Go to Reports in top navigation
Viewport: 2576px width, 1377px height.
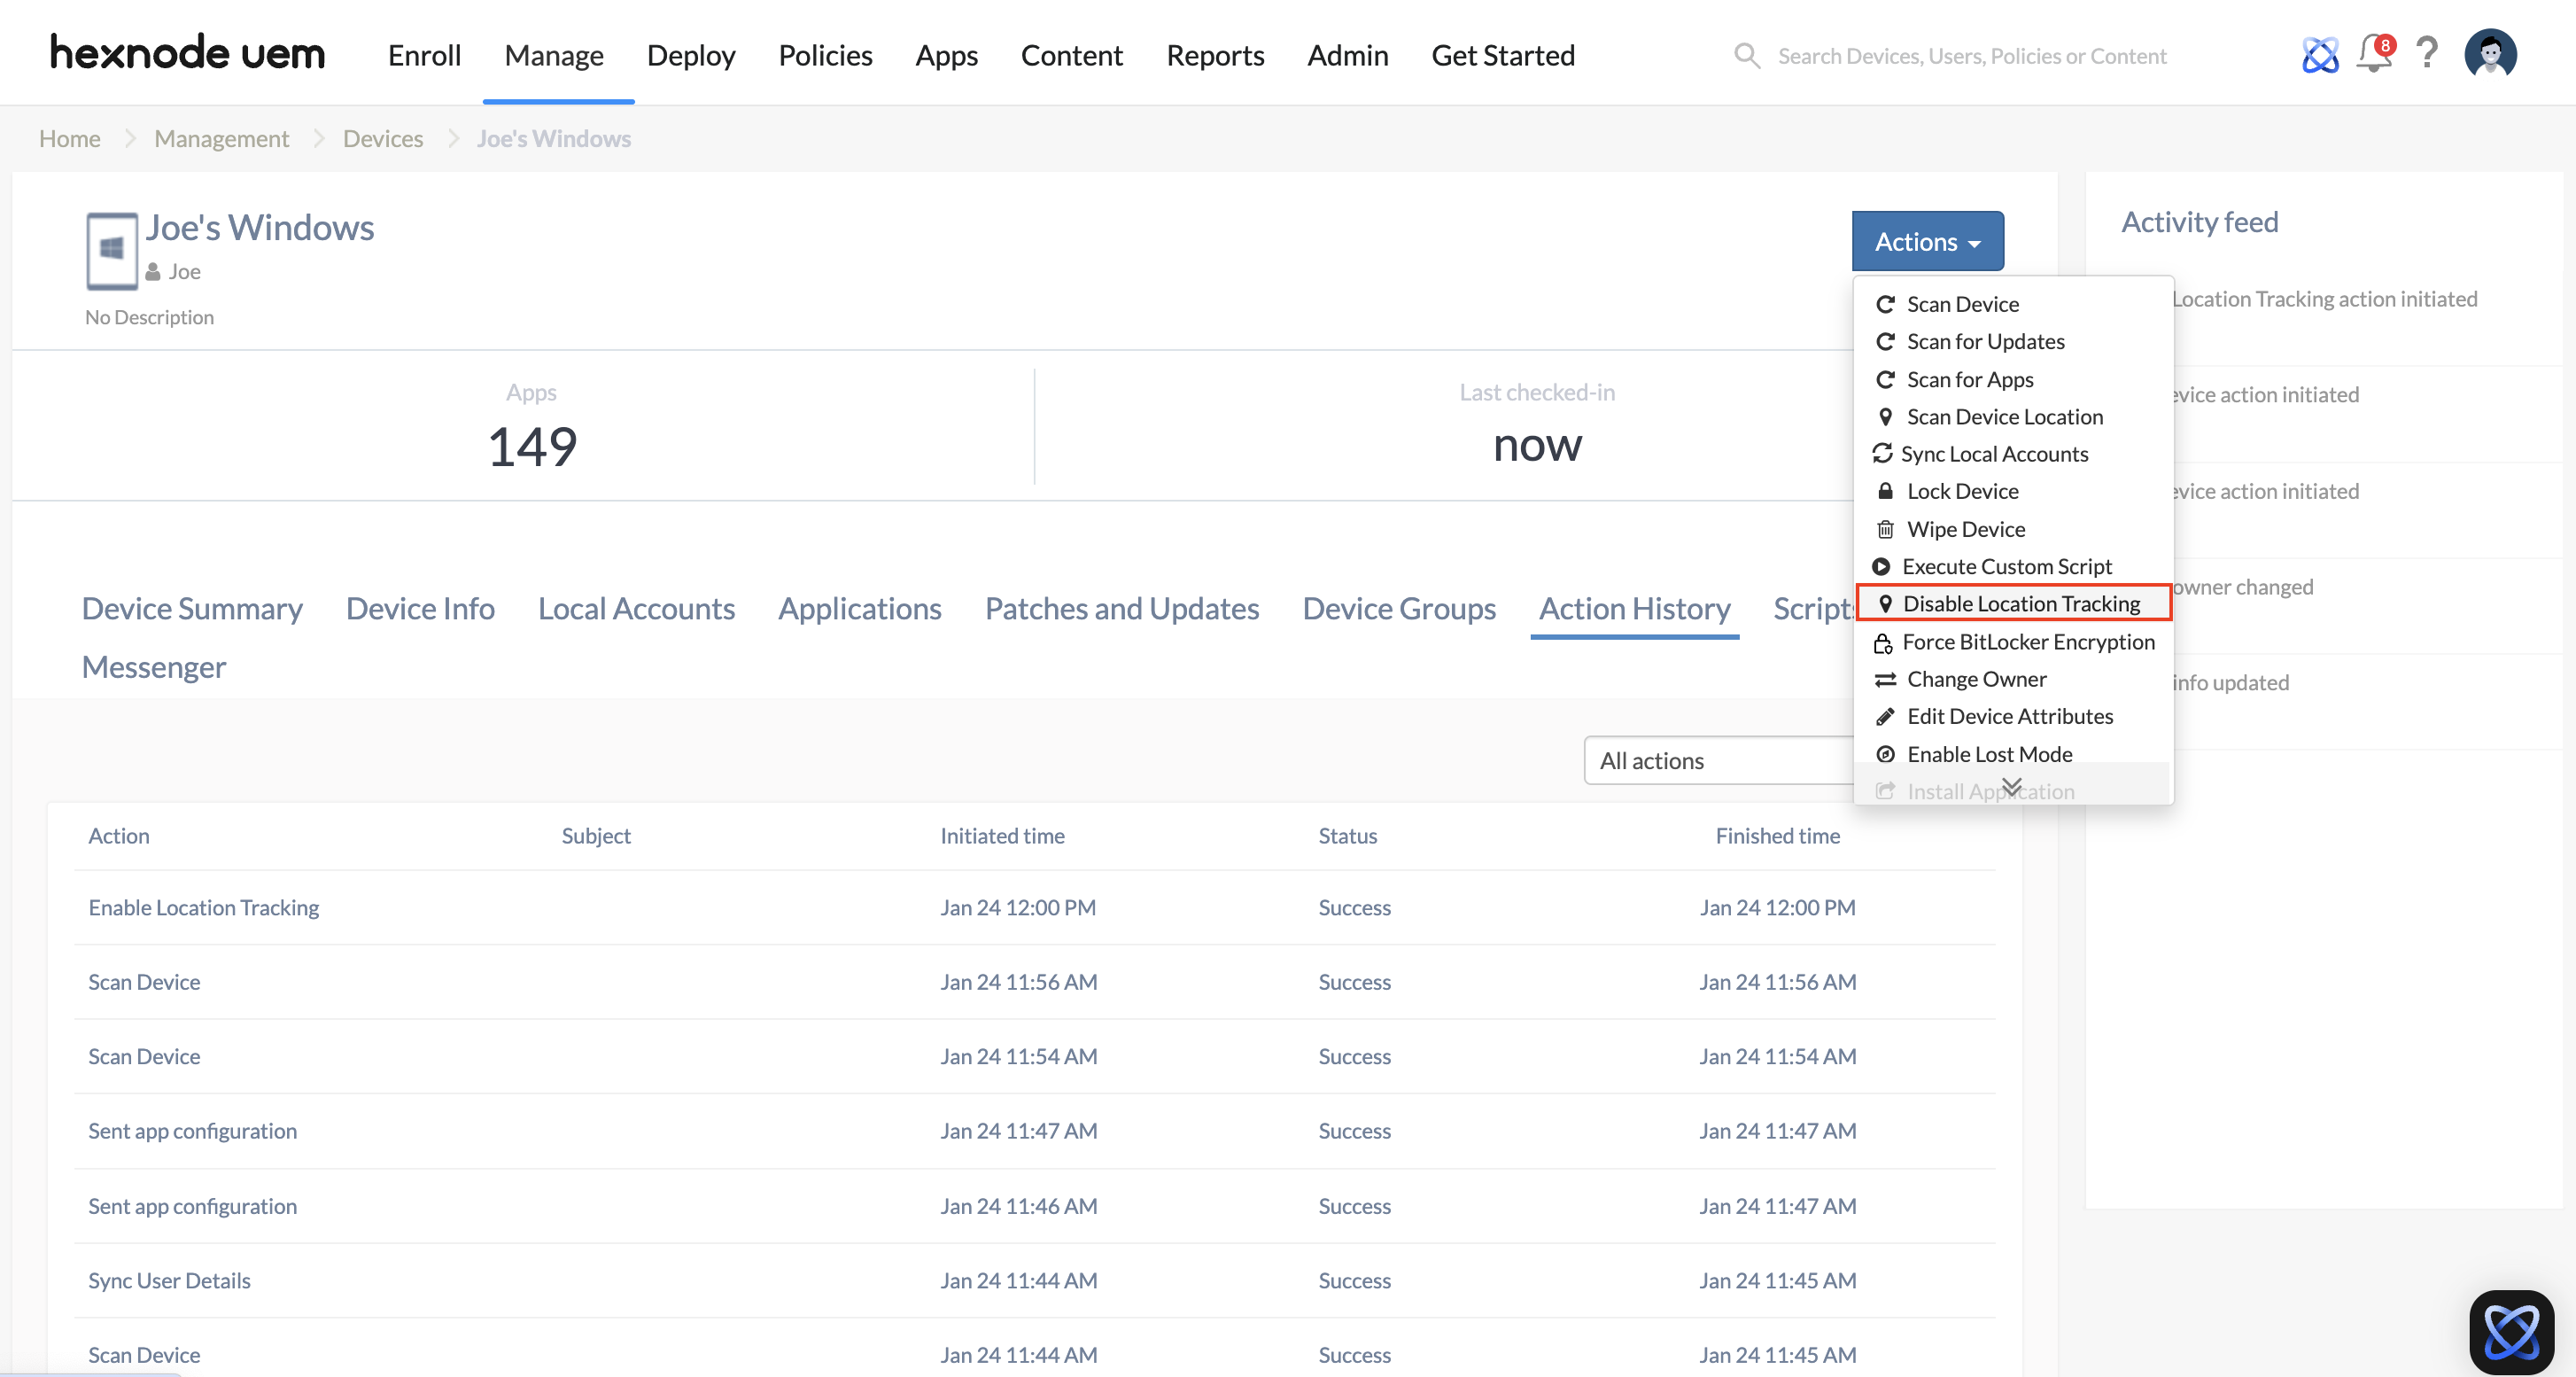point(1215,55)
